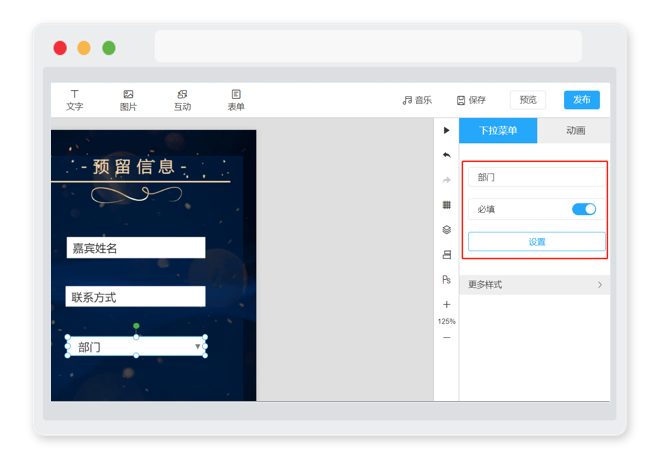This screenshot has width=660, height=461.
Task: Open the layers stack icon
Action: click(447, 229)
